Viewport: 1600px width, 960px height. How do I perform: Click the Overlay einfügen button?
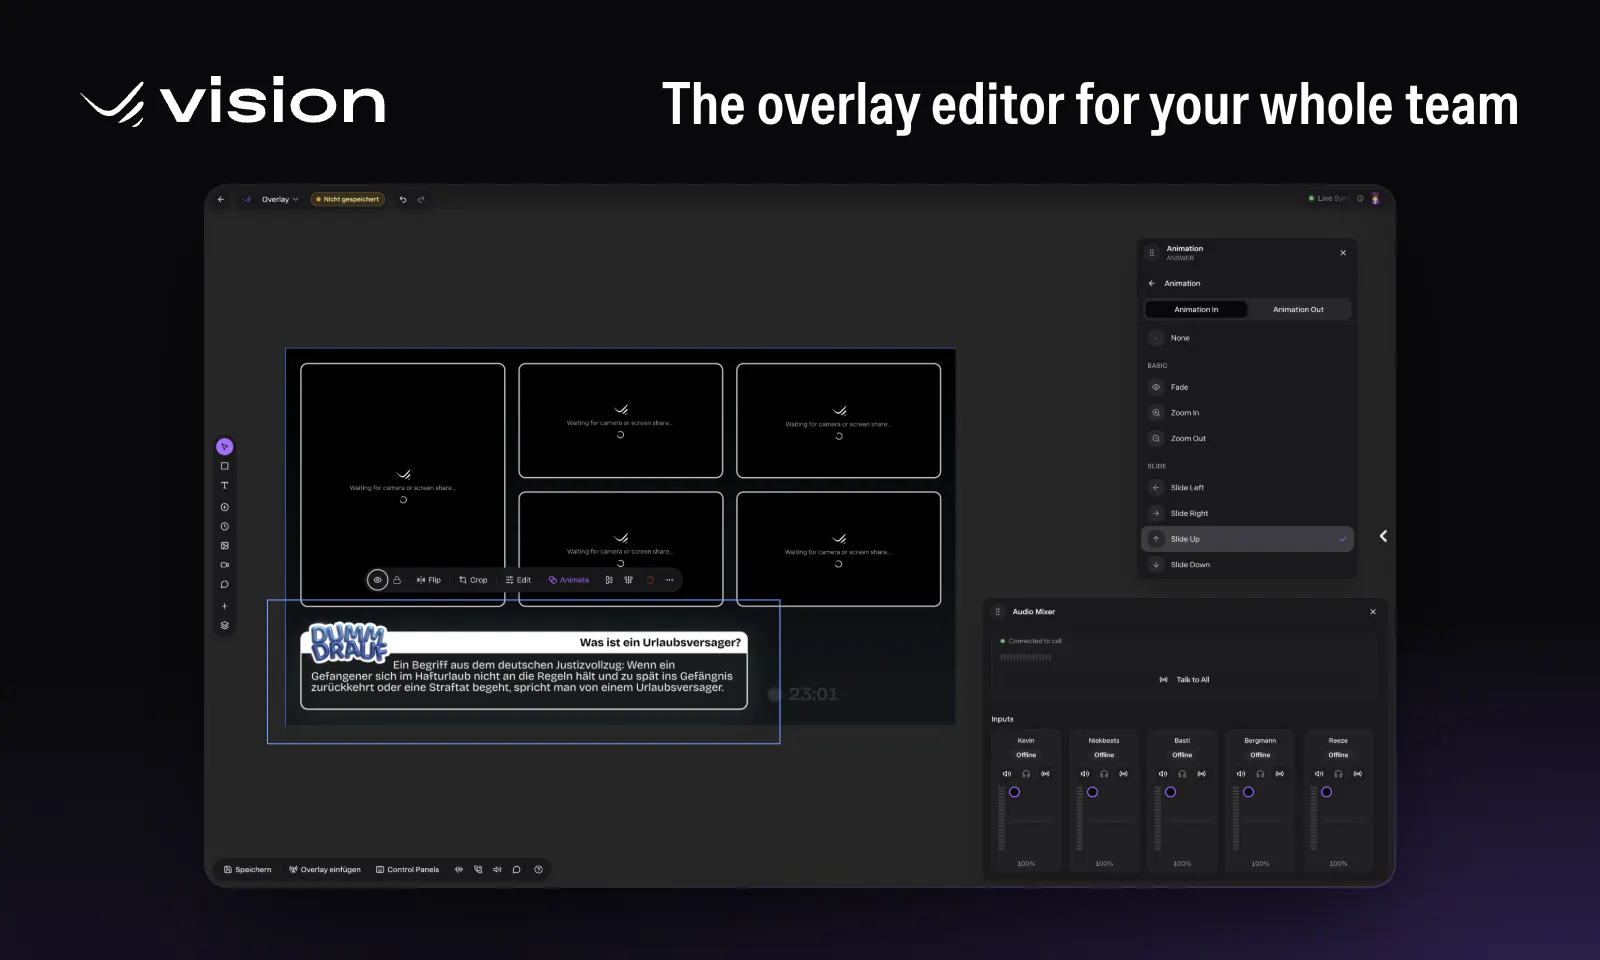(325, 870)
